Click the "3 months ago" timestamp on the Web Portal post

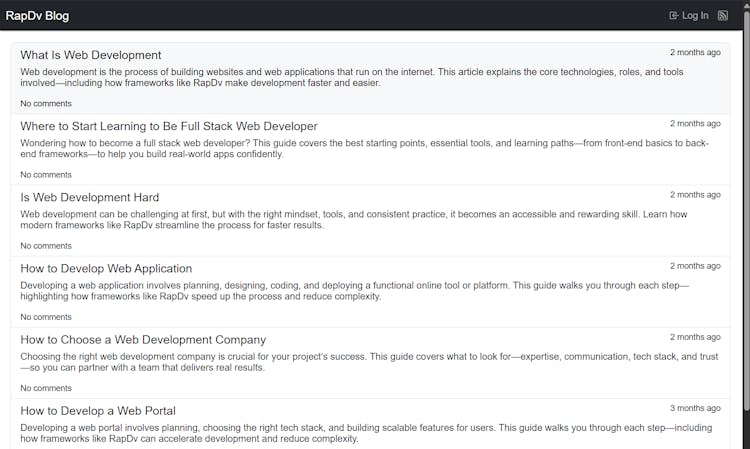[695, 408]
